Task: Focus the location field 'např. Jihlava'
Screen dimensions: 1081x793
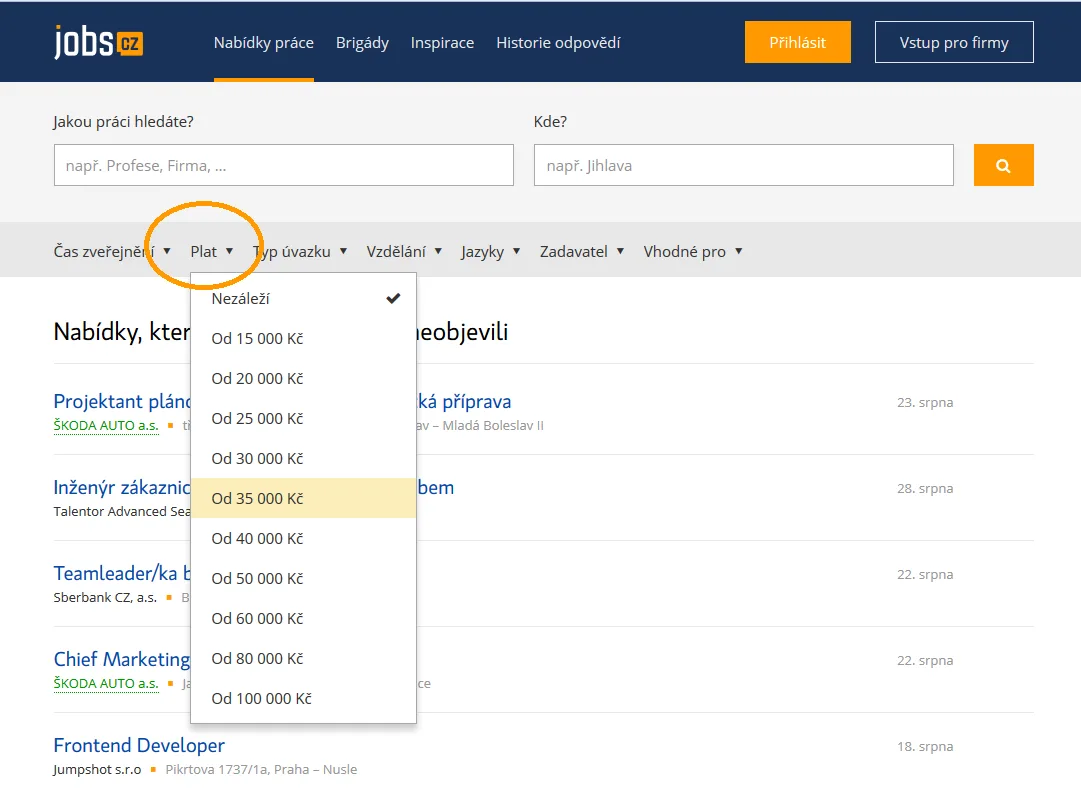Action: point(743,165)
